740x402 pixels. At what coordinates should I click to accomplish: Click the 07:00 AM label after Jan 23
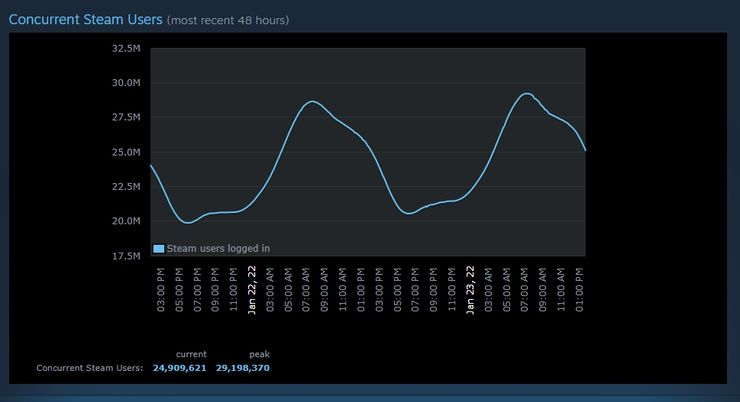pos(524,290)
